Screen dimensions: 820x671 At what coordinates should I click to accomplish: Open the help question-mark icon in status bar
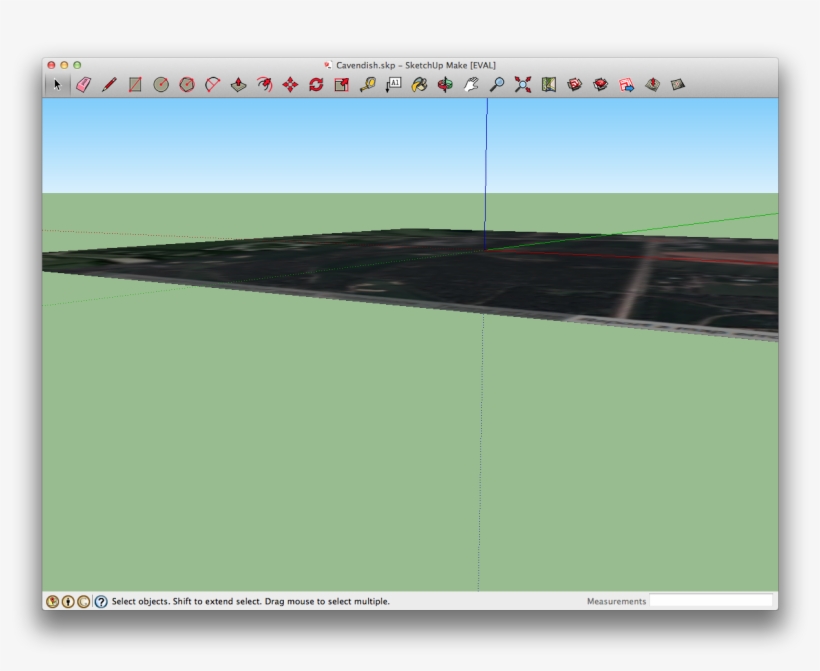point(101,602)
